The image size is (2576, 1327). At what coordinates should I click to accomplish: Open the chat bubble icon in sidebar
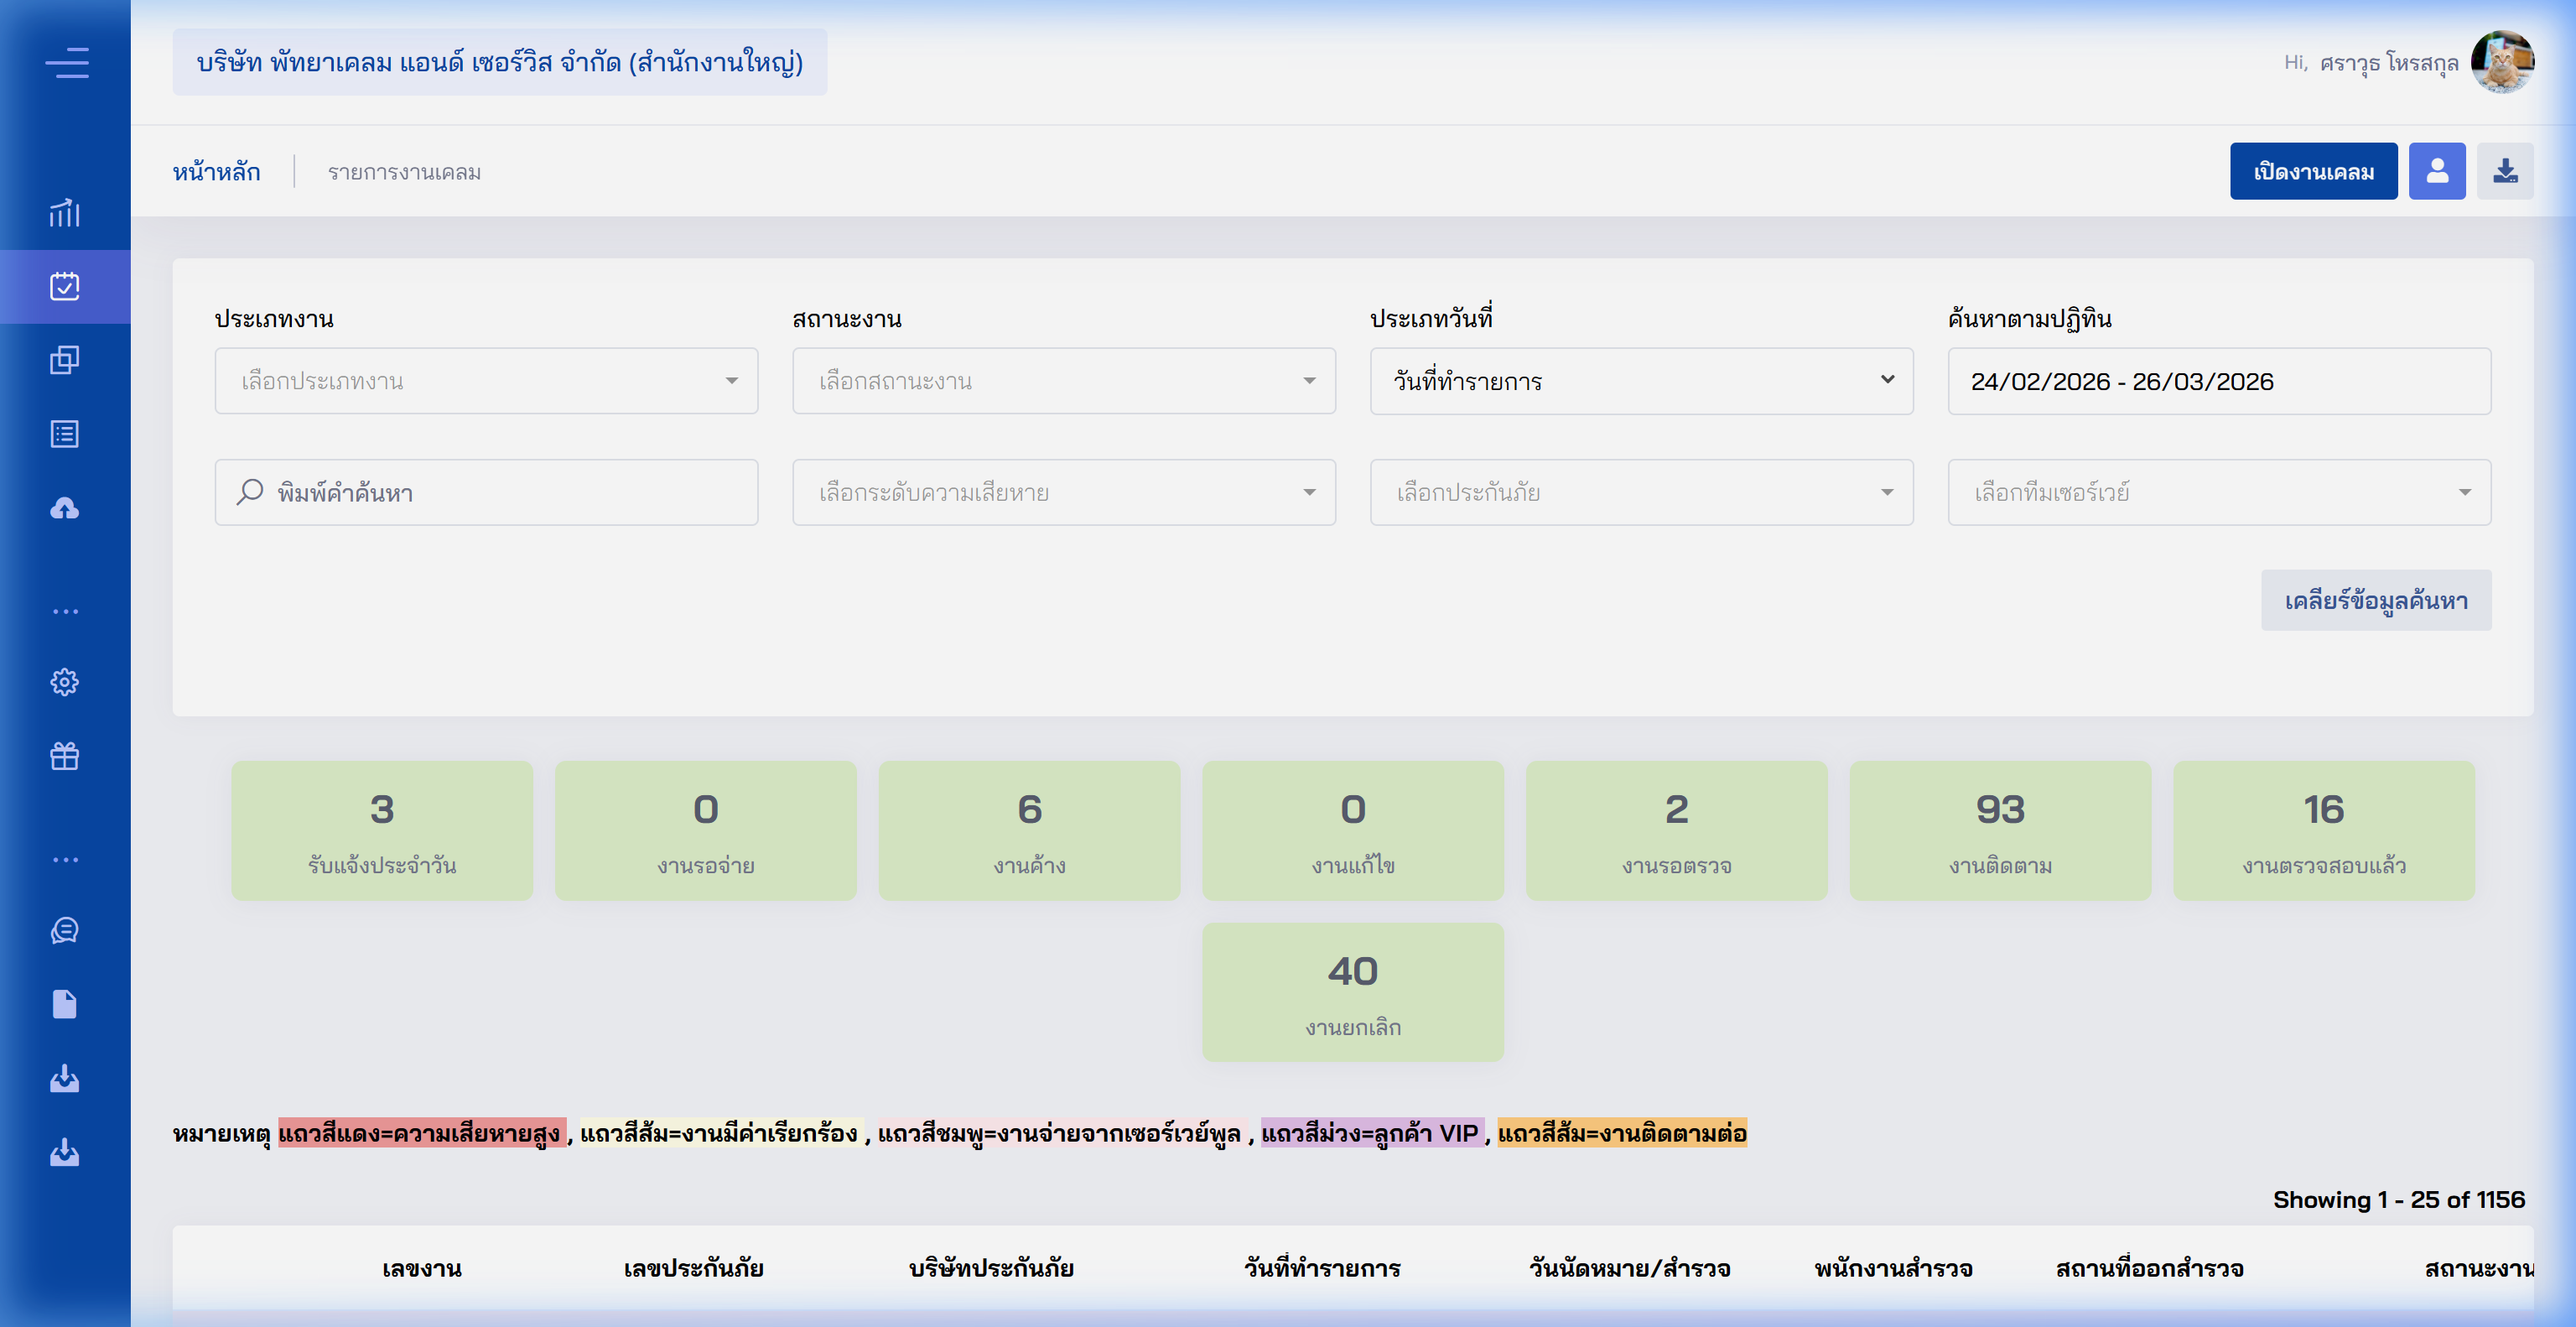coord(64,931)
